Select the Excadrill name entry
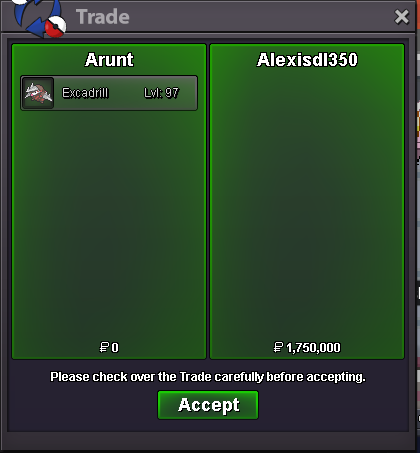This screenshot has height=453, width=420. pyautogui.click(x=85, y=93)
